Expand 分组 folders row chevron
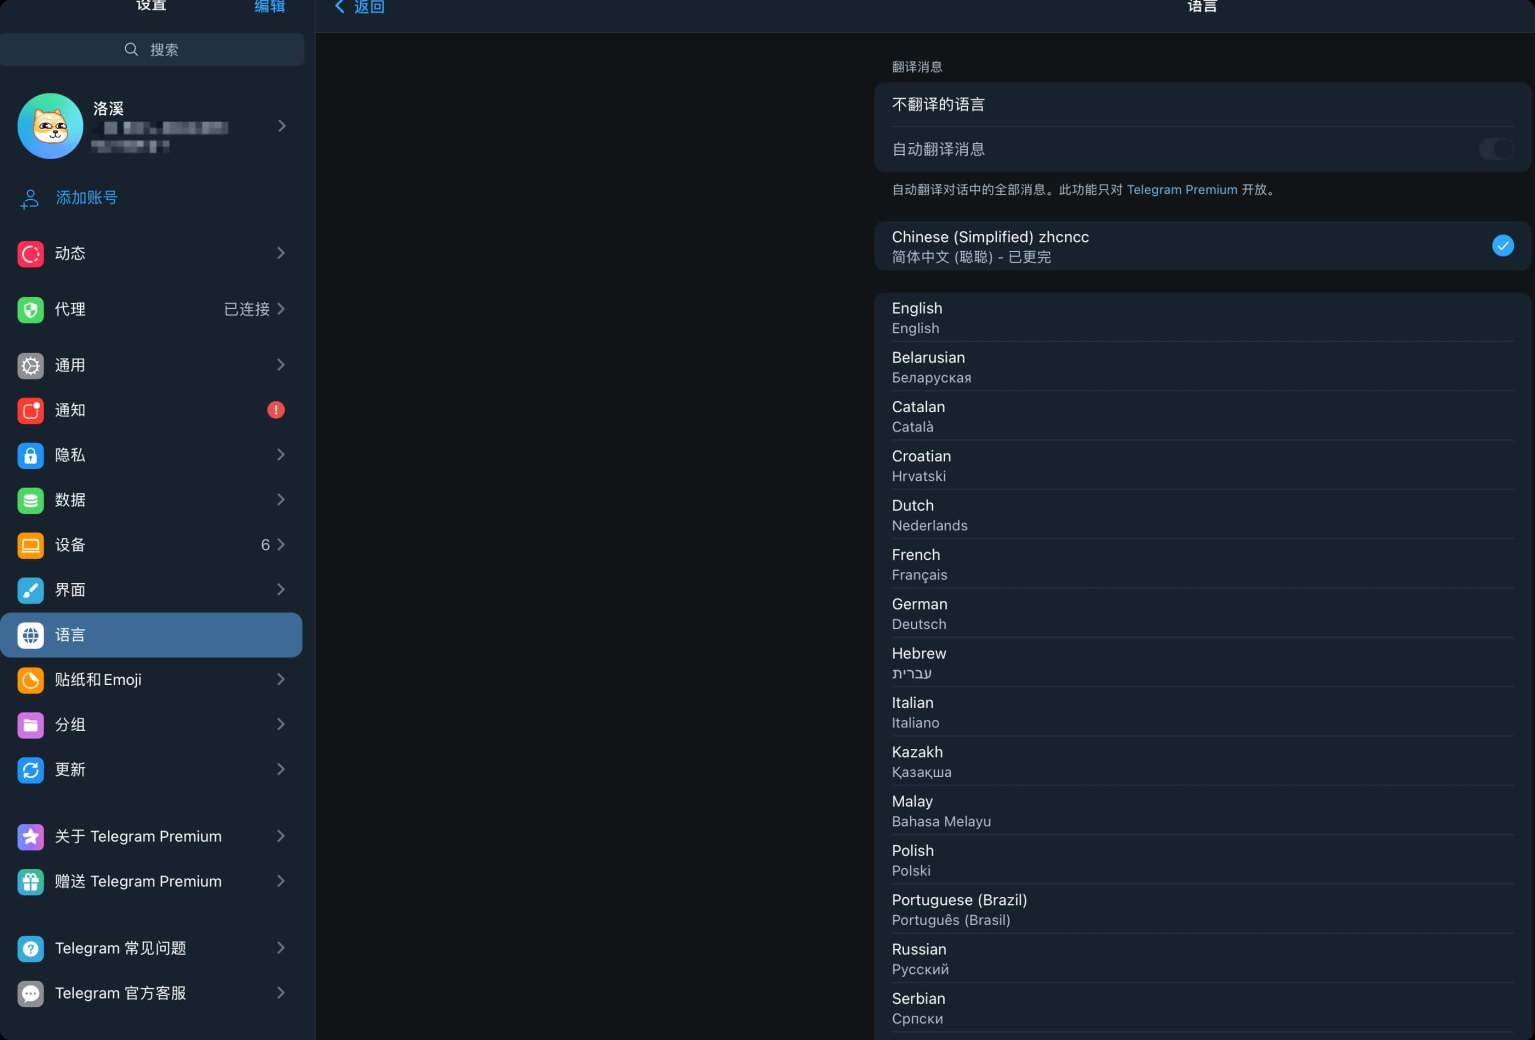The image size is (1535, 1040). click(281, 725)
